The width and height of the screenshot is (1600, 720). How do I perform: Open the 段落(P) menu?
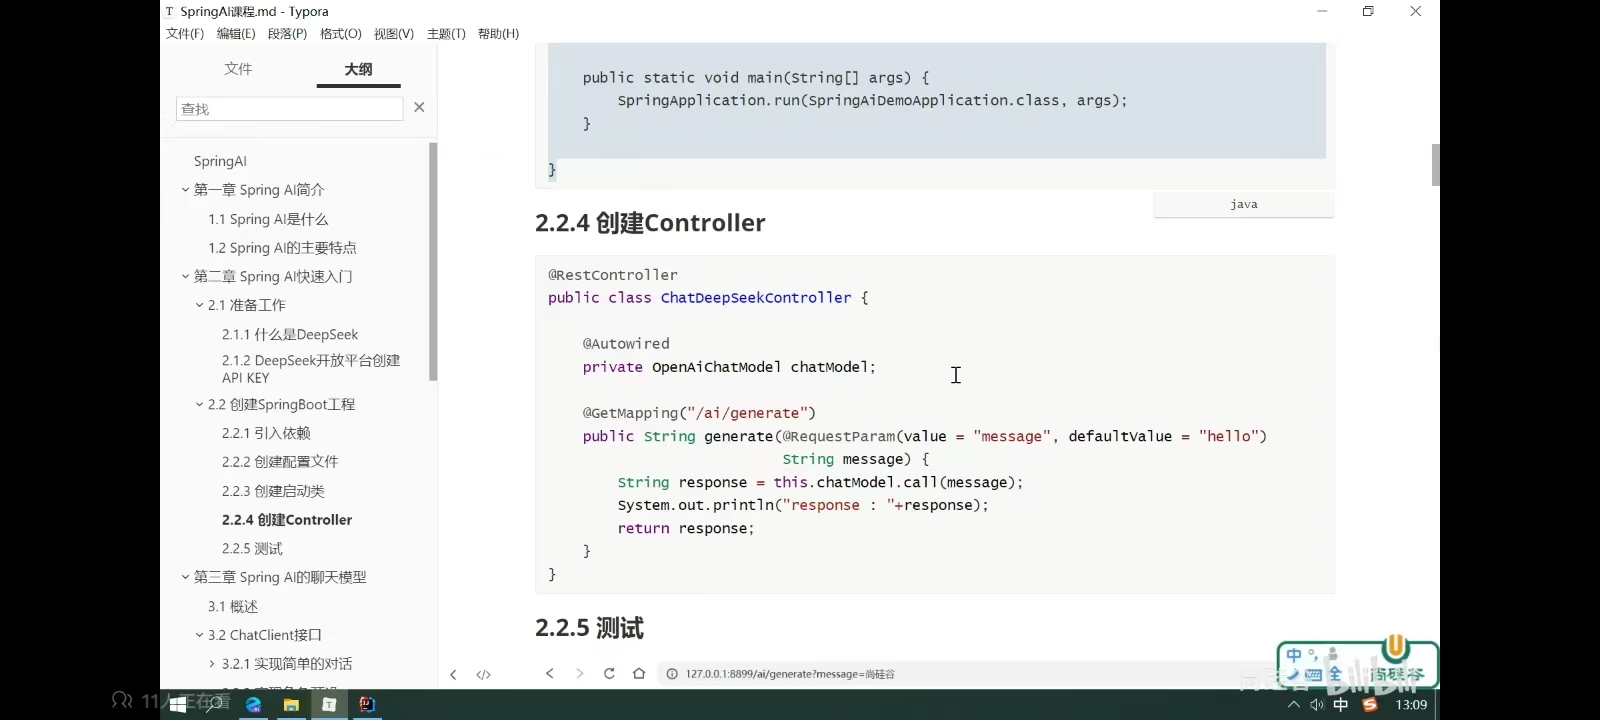287,34
